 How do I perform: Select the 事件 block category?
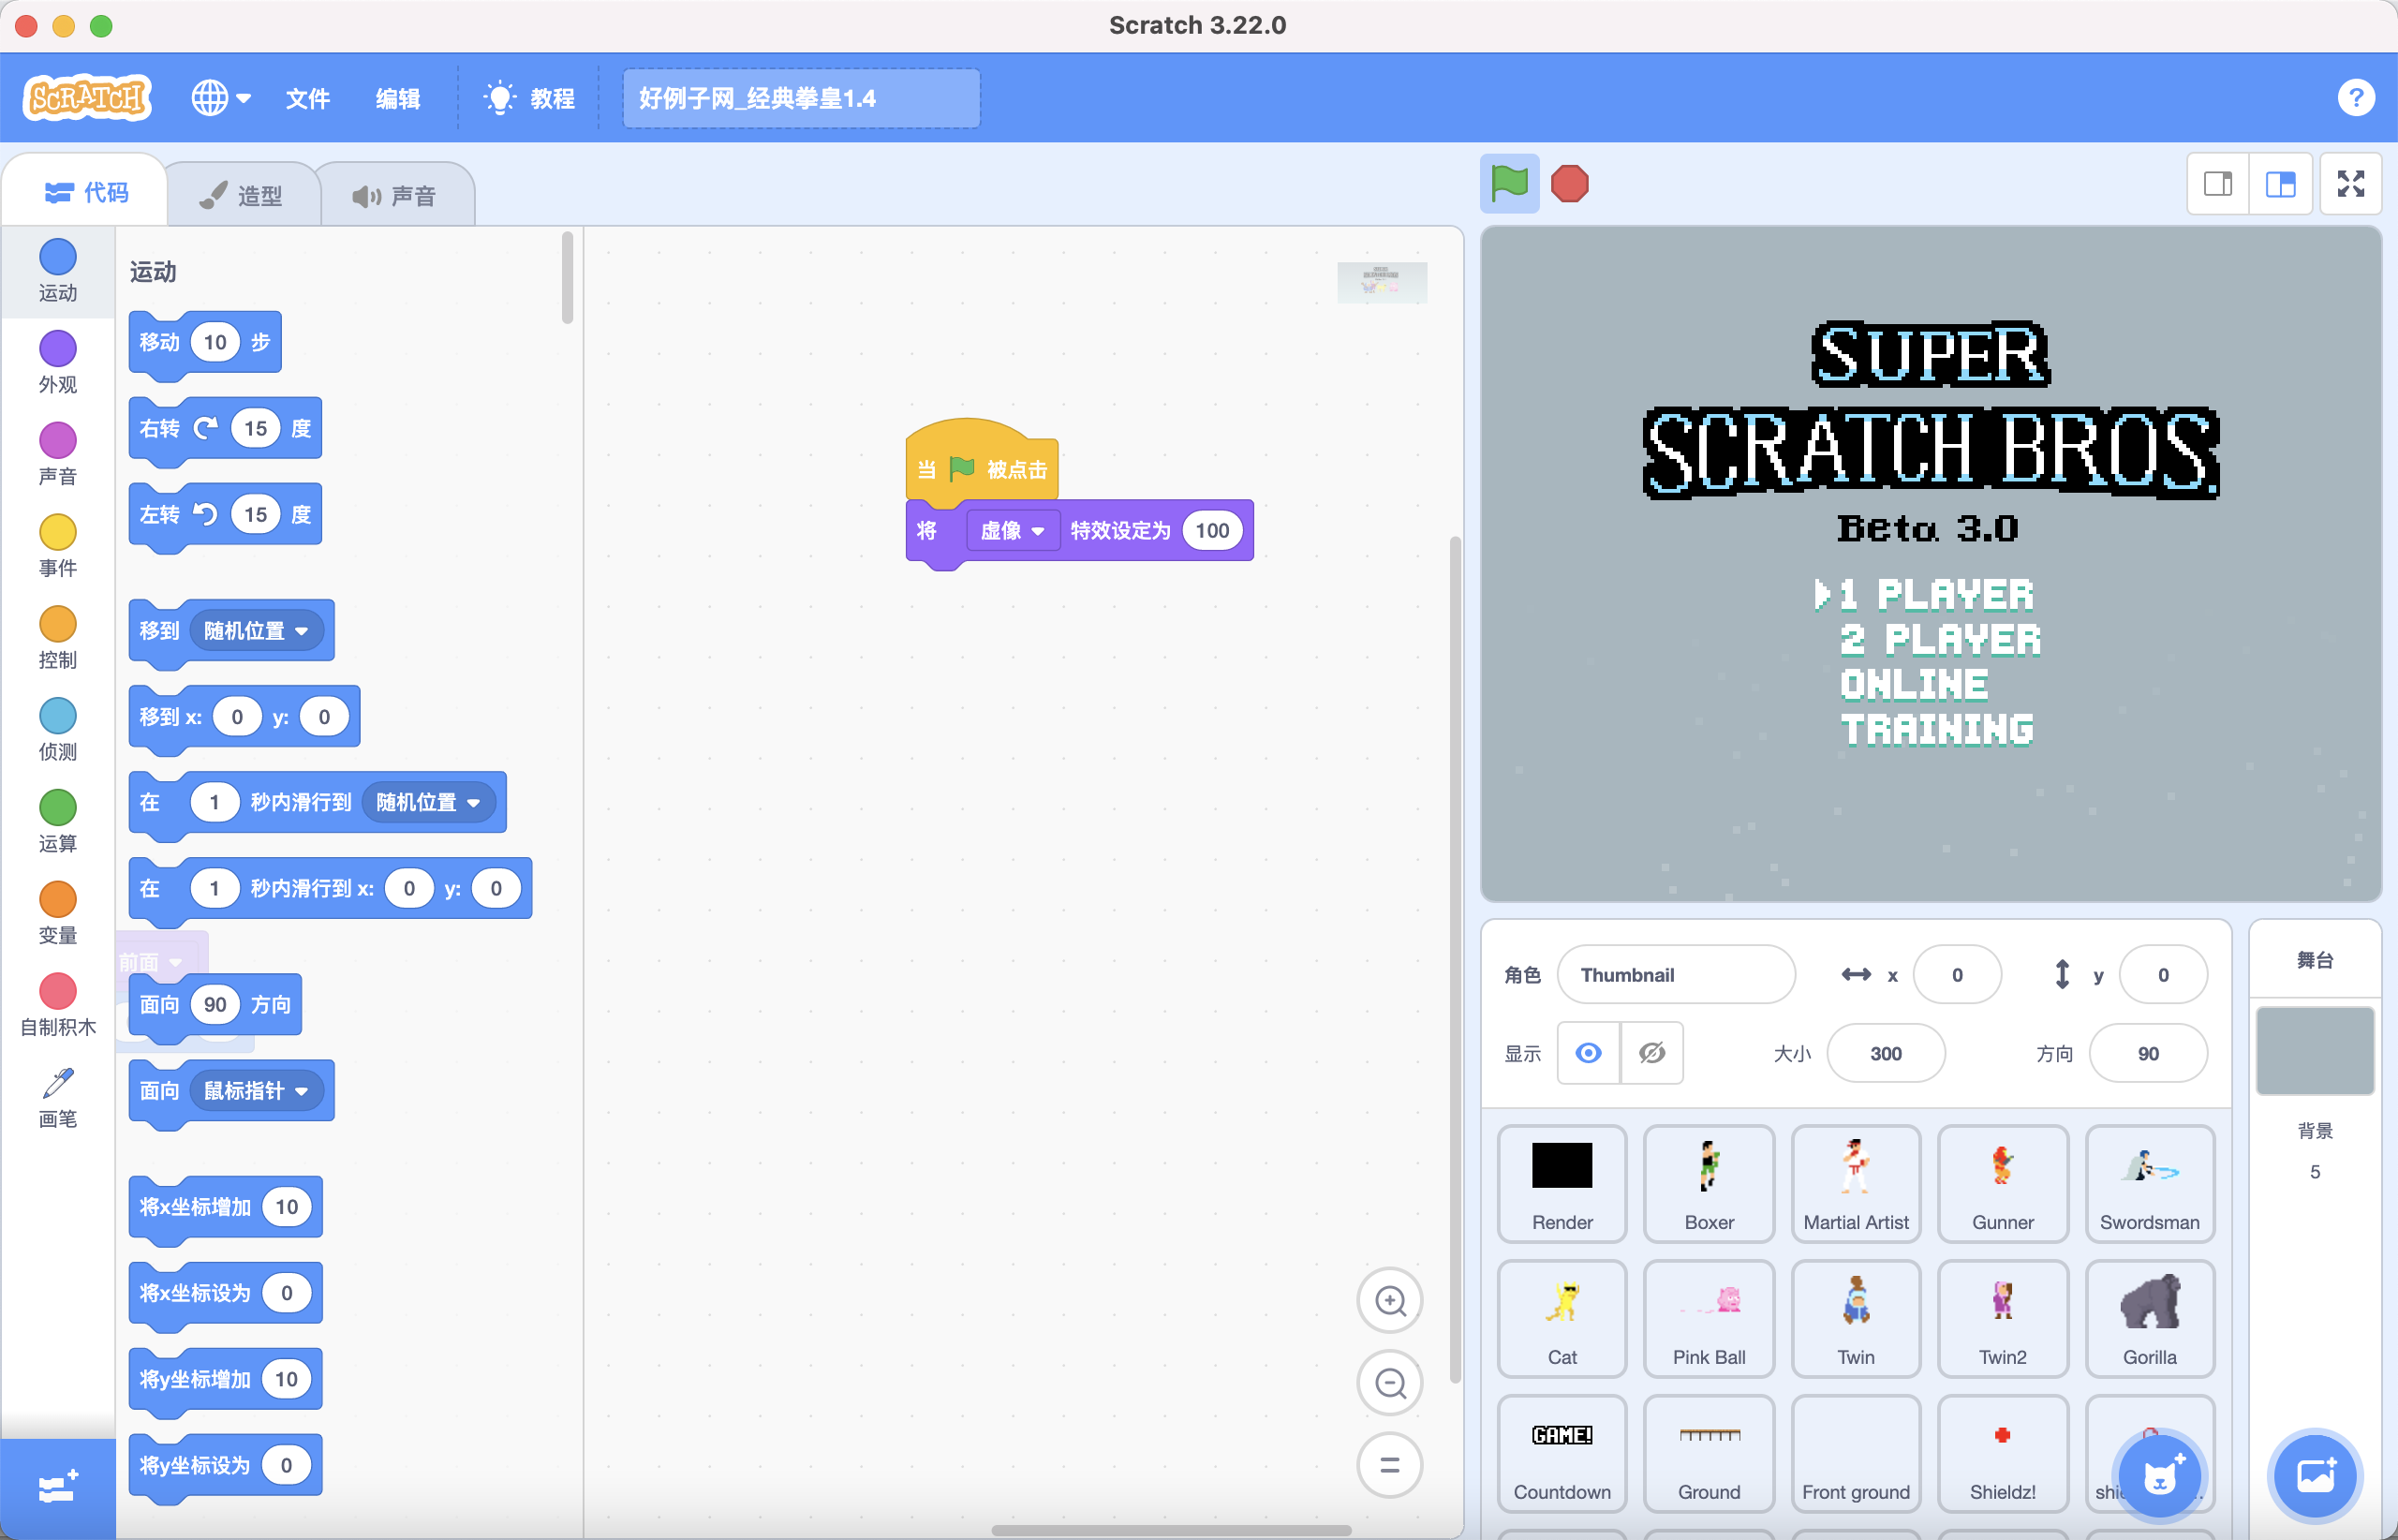tap(58, 546)
